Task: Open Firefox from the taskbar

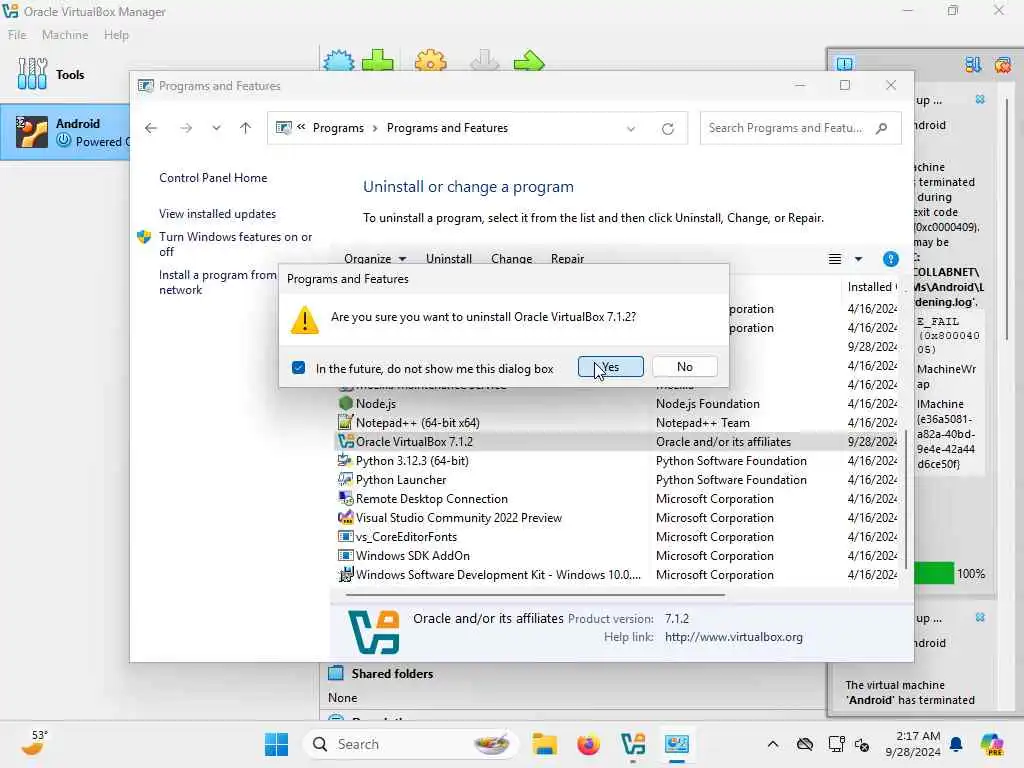Action: click(588, 744)
